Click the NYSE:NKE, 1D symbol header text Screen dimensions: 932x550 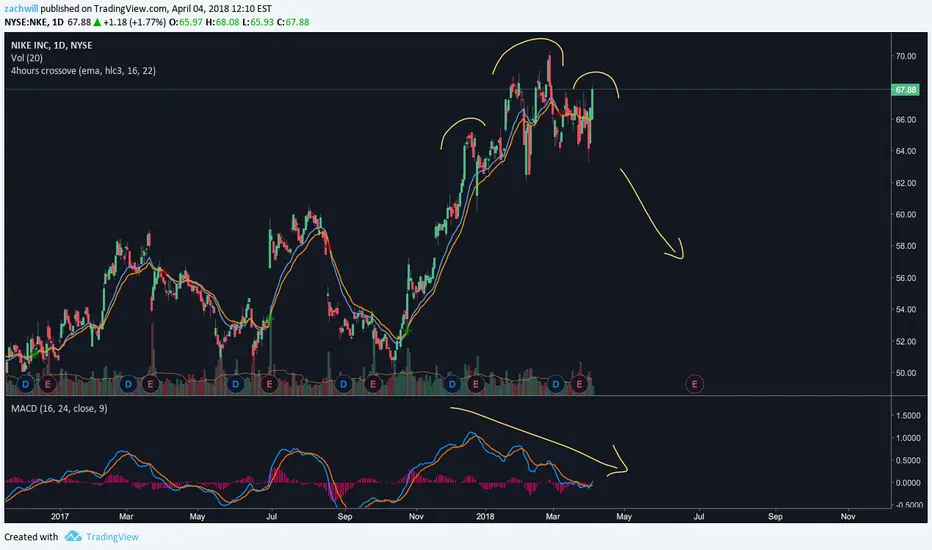coord(34,22)
